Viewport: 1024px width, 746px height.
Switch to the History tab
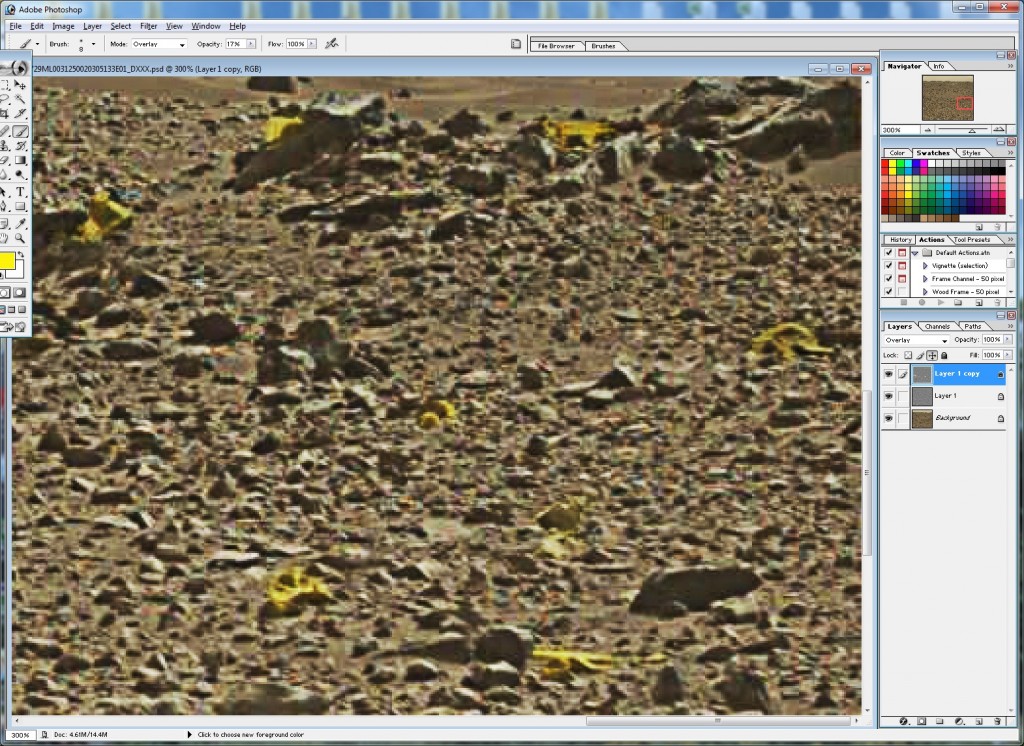[901, 239]
